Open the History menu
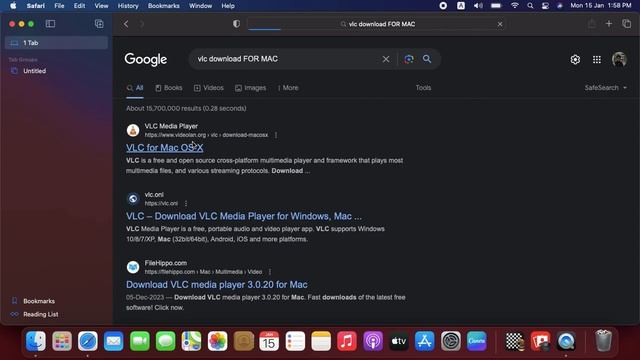Screen dimensions: 640x360 [128, 6]
